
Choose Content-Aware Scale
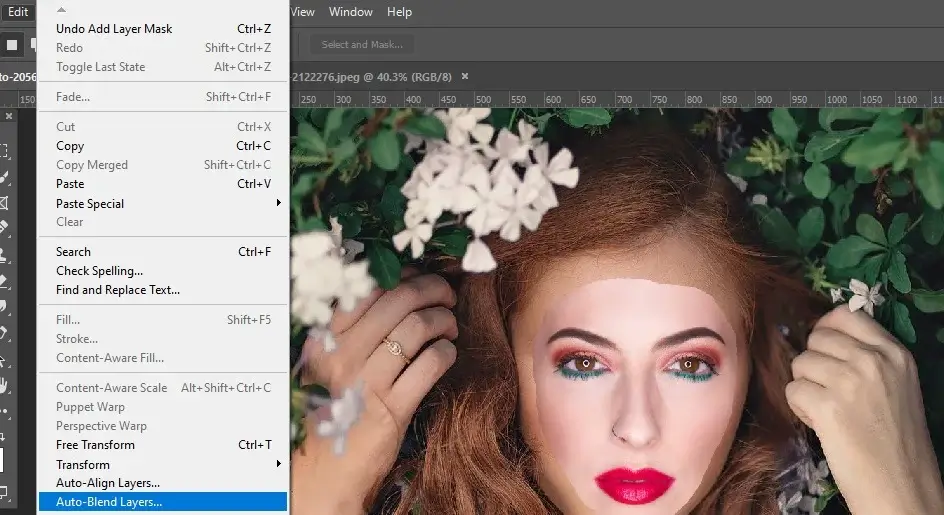[163, 388]
